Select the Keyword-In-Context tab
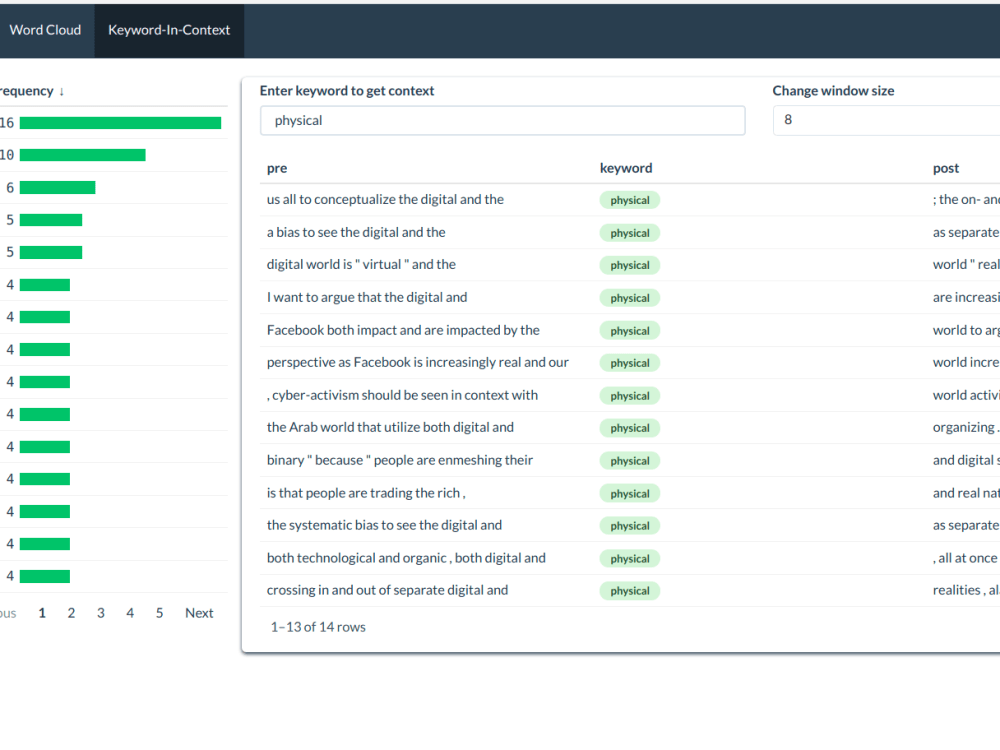This screenshot has height=750, width=1000. coord(169,30)
